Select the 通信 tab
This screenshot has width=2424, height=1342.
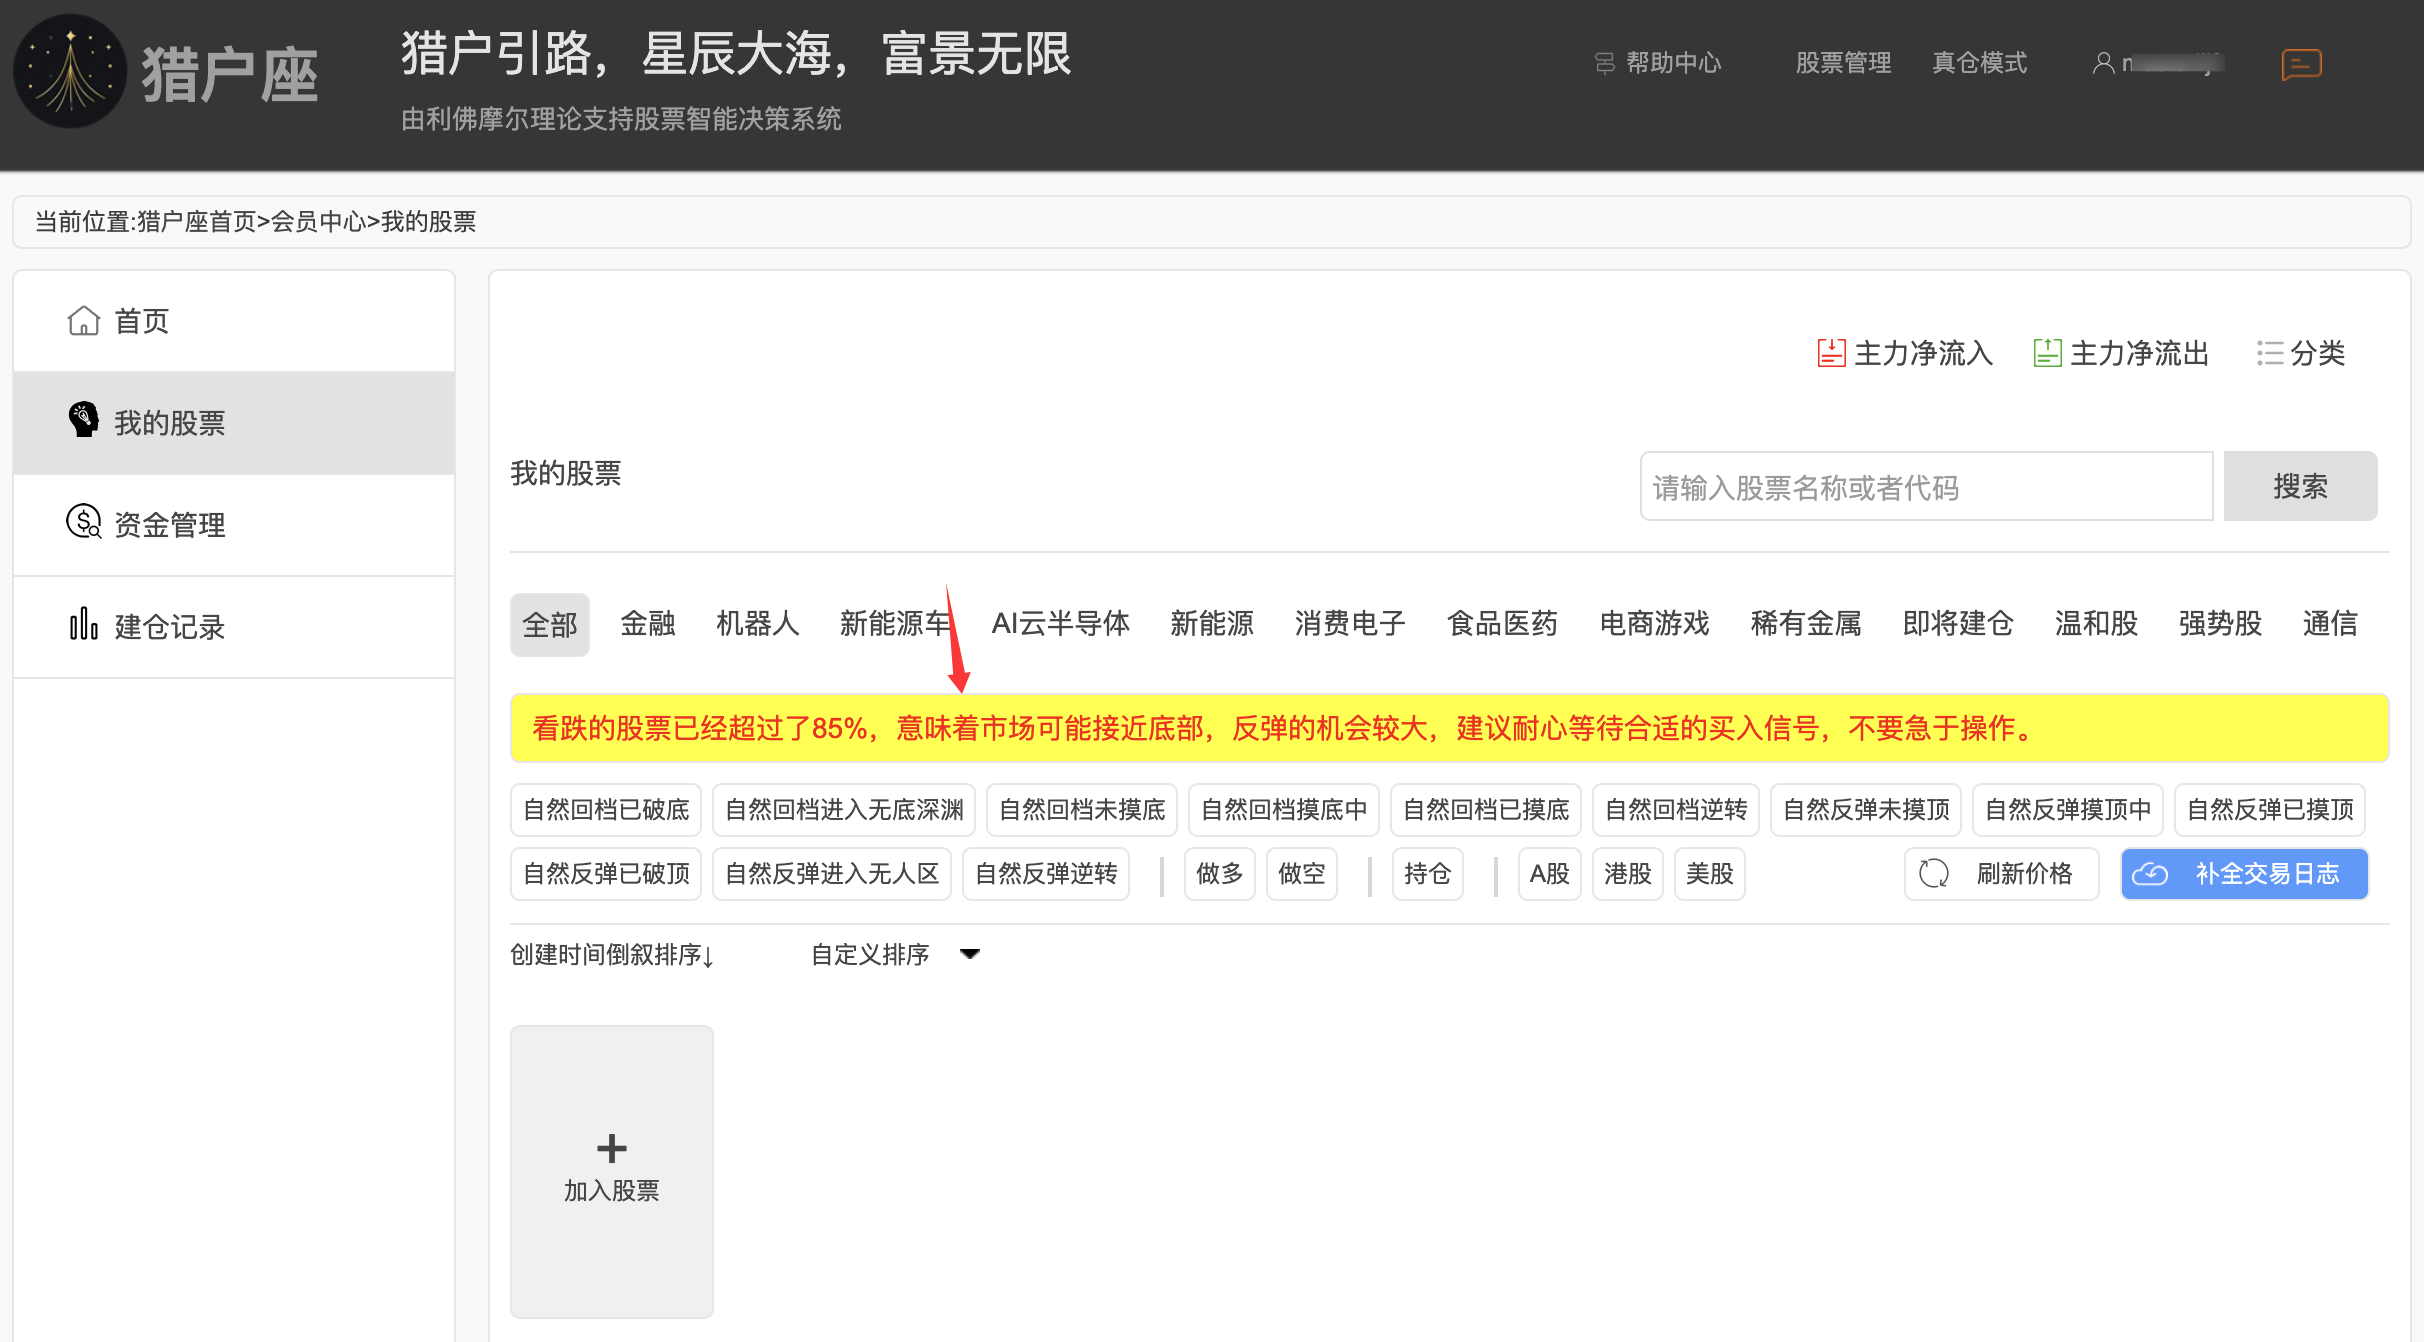[2330, 624]
